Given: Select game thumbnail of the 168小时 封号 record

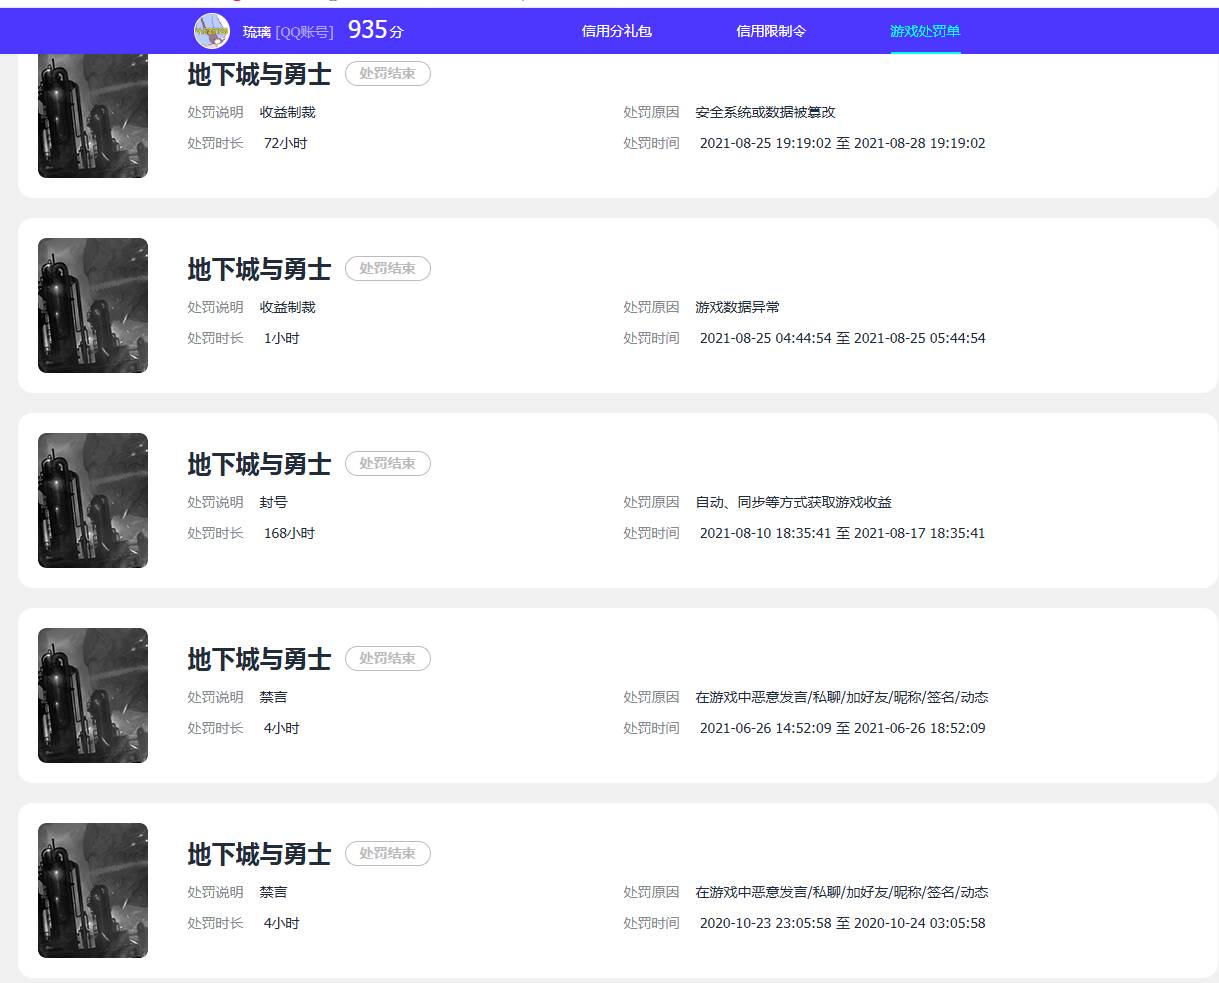Looking at the screenshot, I should point(93,500).
